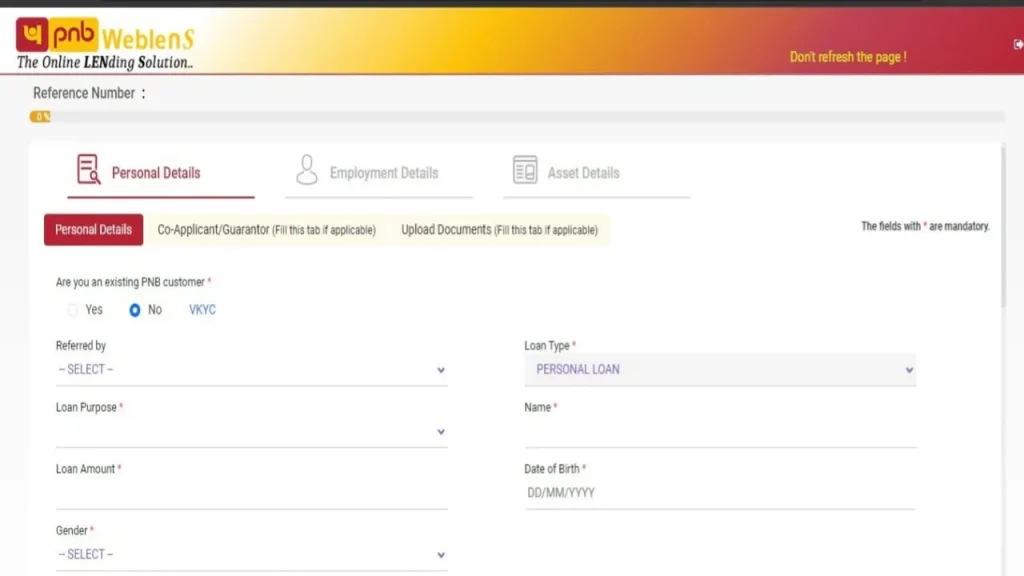1024x576 pixels.
Task: Click the PNB logo icon
Action: [33, 36]
